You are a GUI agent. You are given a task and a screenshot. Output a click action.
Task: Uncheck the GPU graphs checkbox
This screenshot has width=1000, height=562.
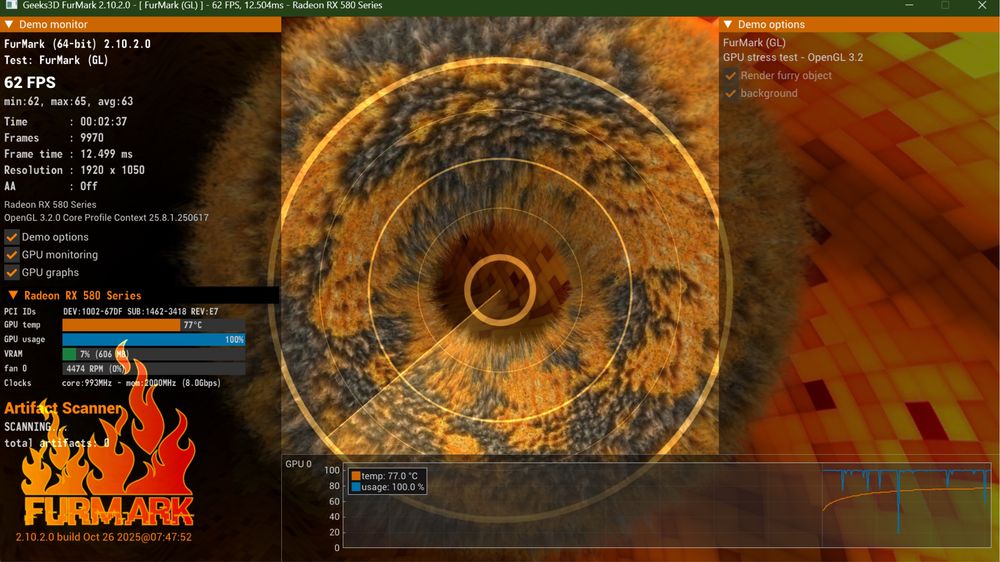tap(11, 272)
